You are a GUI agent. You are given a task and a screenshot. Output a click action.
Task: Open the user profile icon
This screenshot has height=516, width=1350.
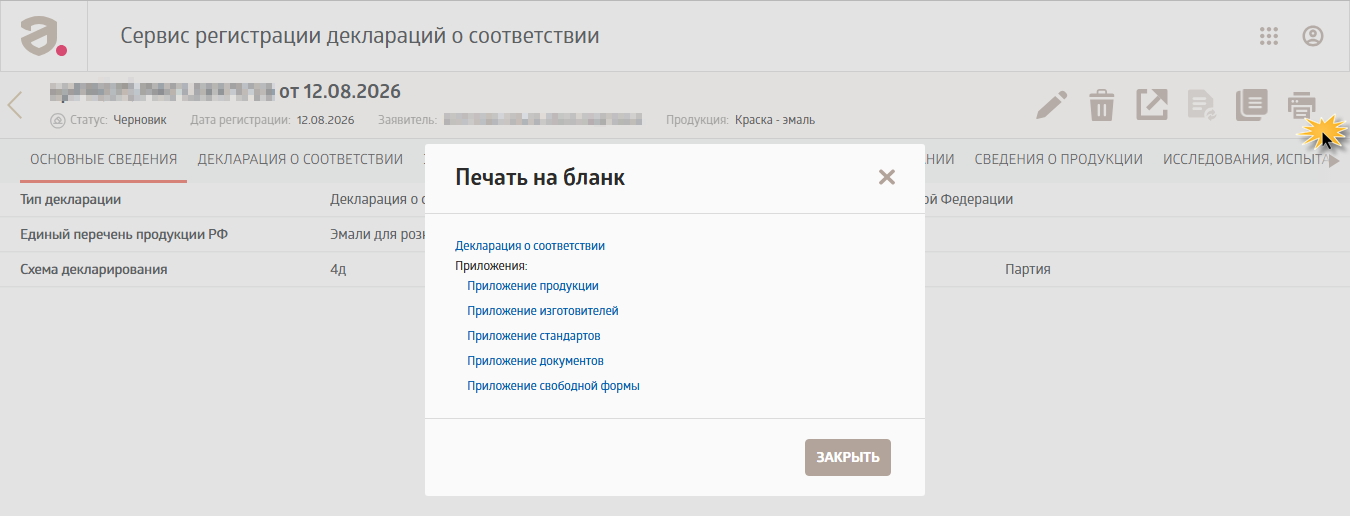pos(1313,36)
